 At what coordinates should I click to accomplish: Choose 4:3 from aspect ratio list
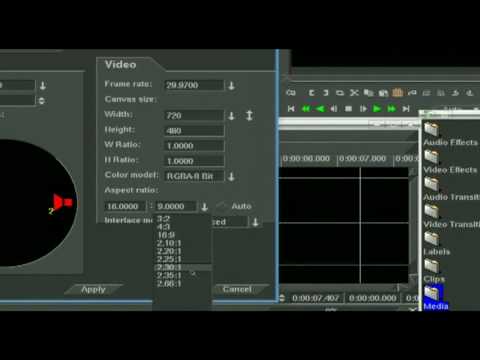coord(163,227)
